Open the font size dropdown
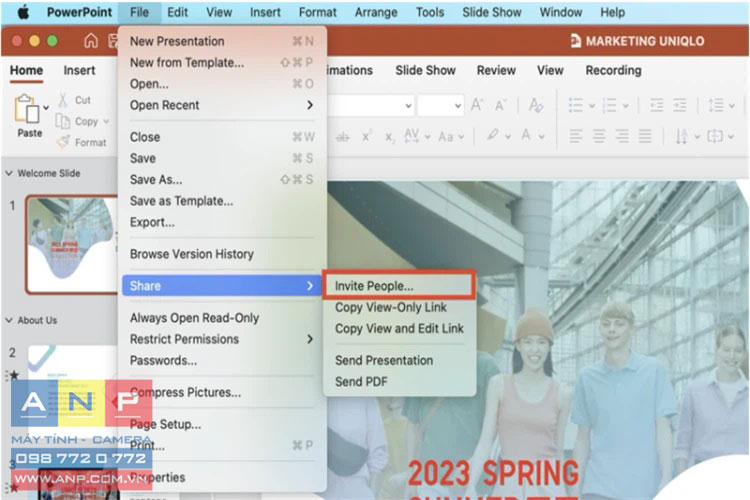 (x=458, y=105)
